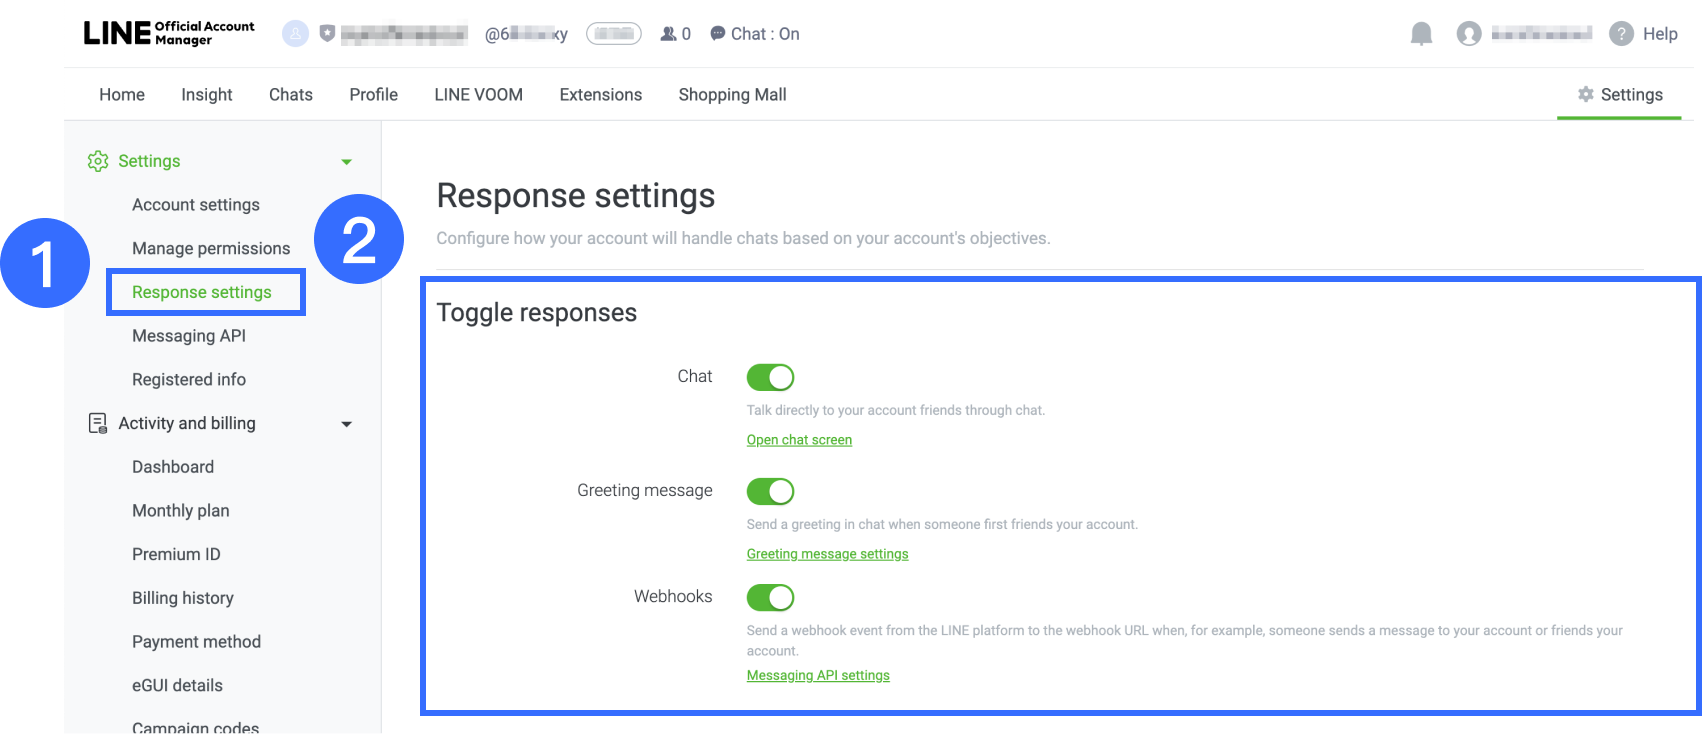Viewport: 1702px width, 734px height.
Task: Switch off the Webhooks toggle
Action: point(770,597)
